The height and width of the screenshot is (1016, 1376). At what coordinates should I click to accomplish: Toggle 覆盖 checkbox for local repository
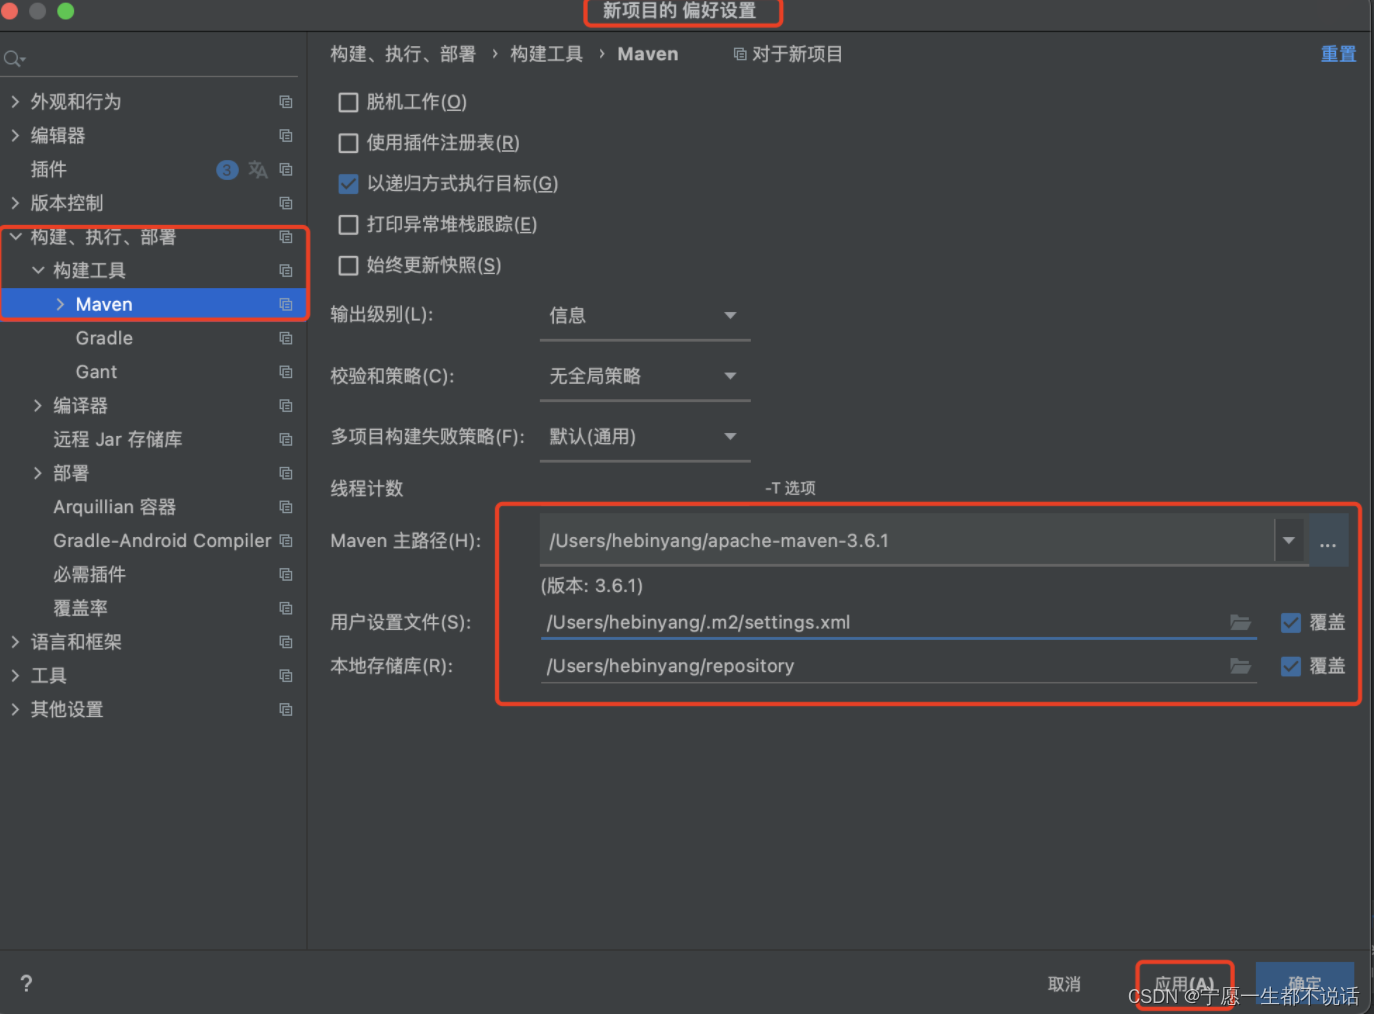pyautogui.click(x=1291, y=666)
